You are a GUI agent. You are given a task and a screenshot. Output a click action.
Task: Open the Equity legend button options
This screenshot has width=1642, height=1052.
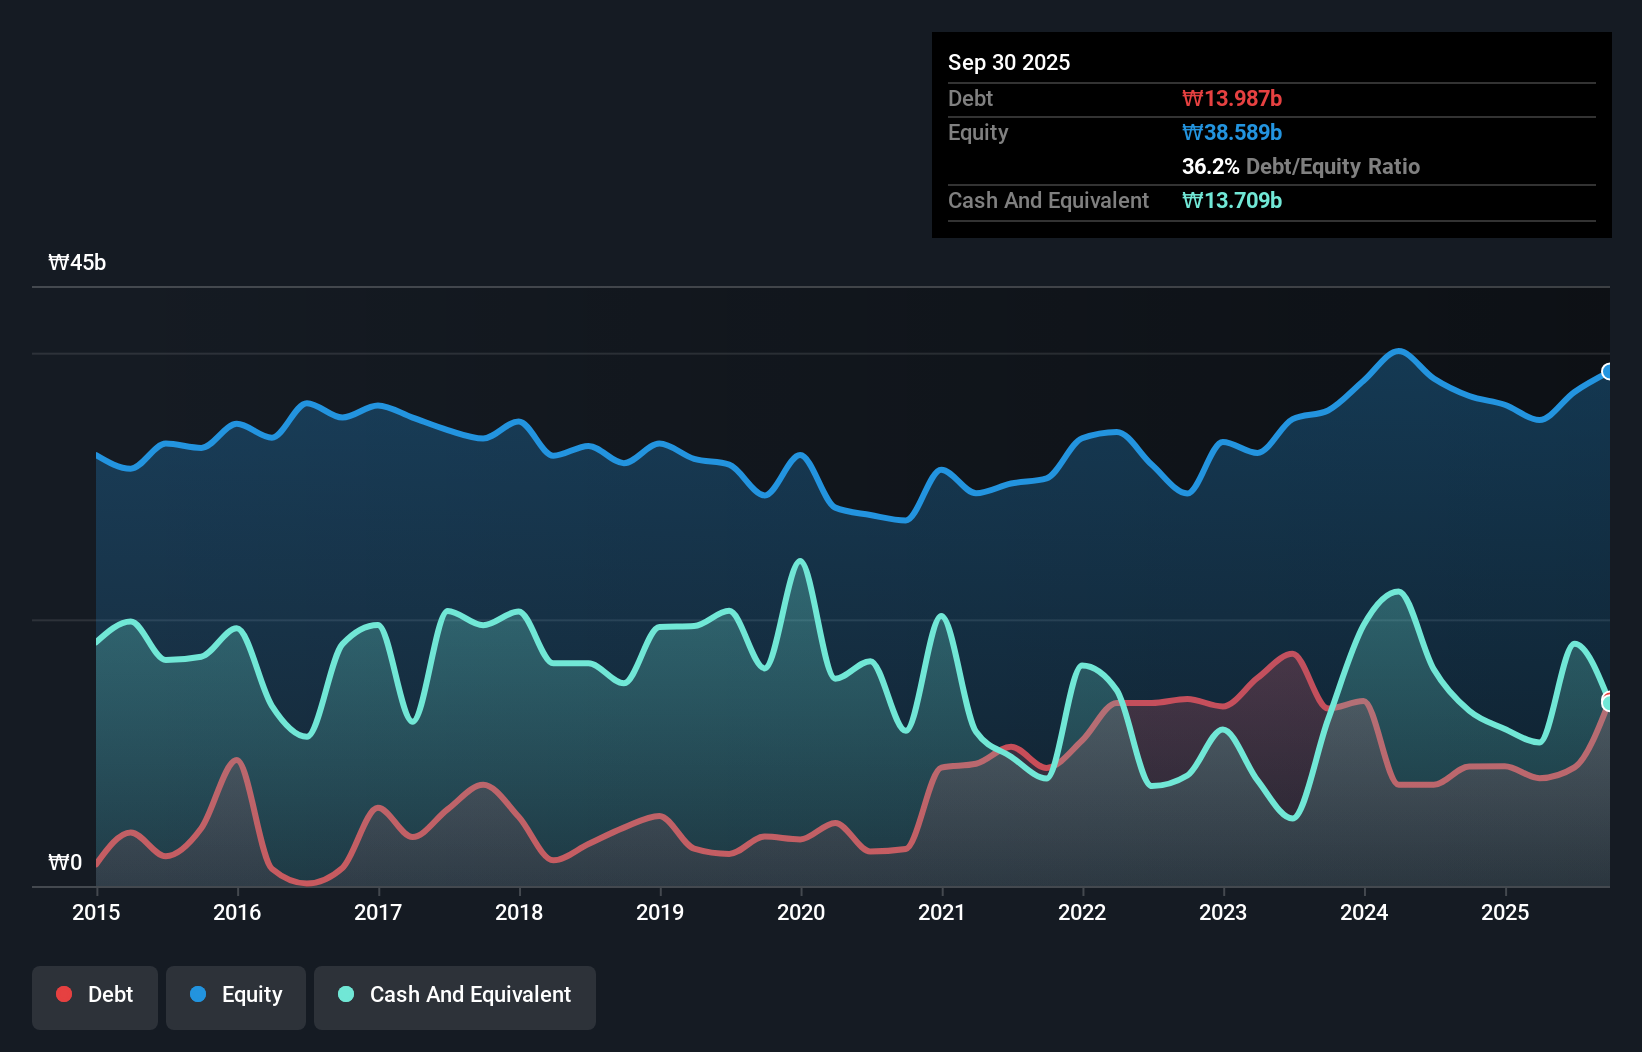tap(235, 996)
